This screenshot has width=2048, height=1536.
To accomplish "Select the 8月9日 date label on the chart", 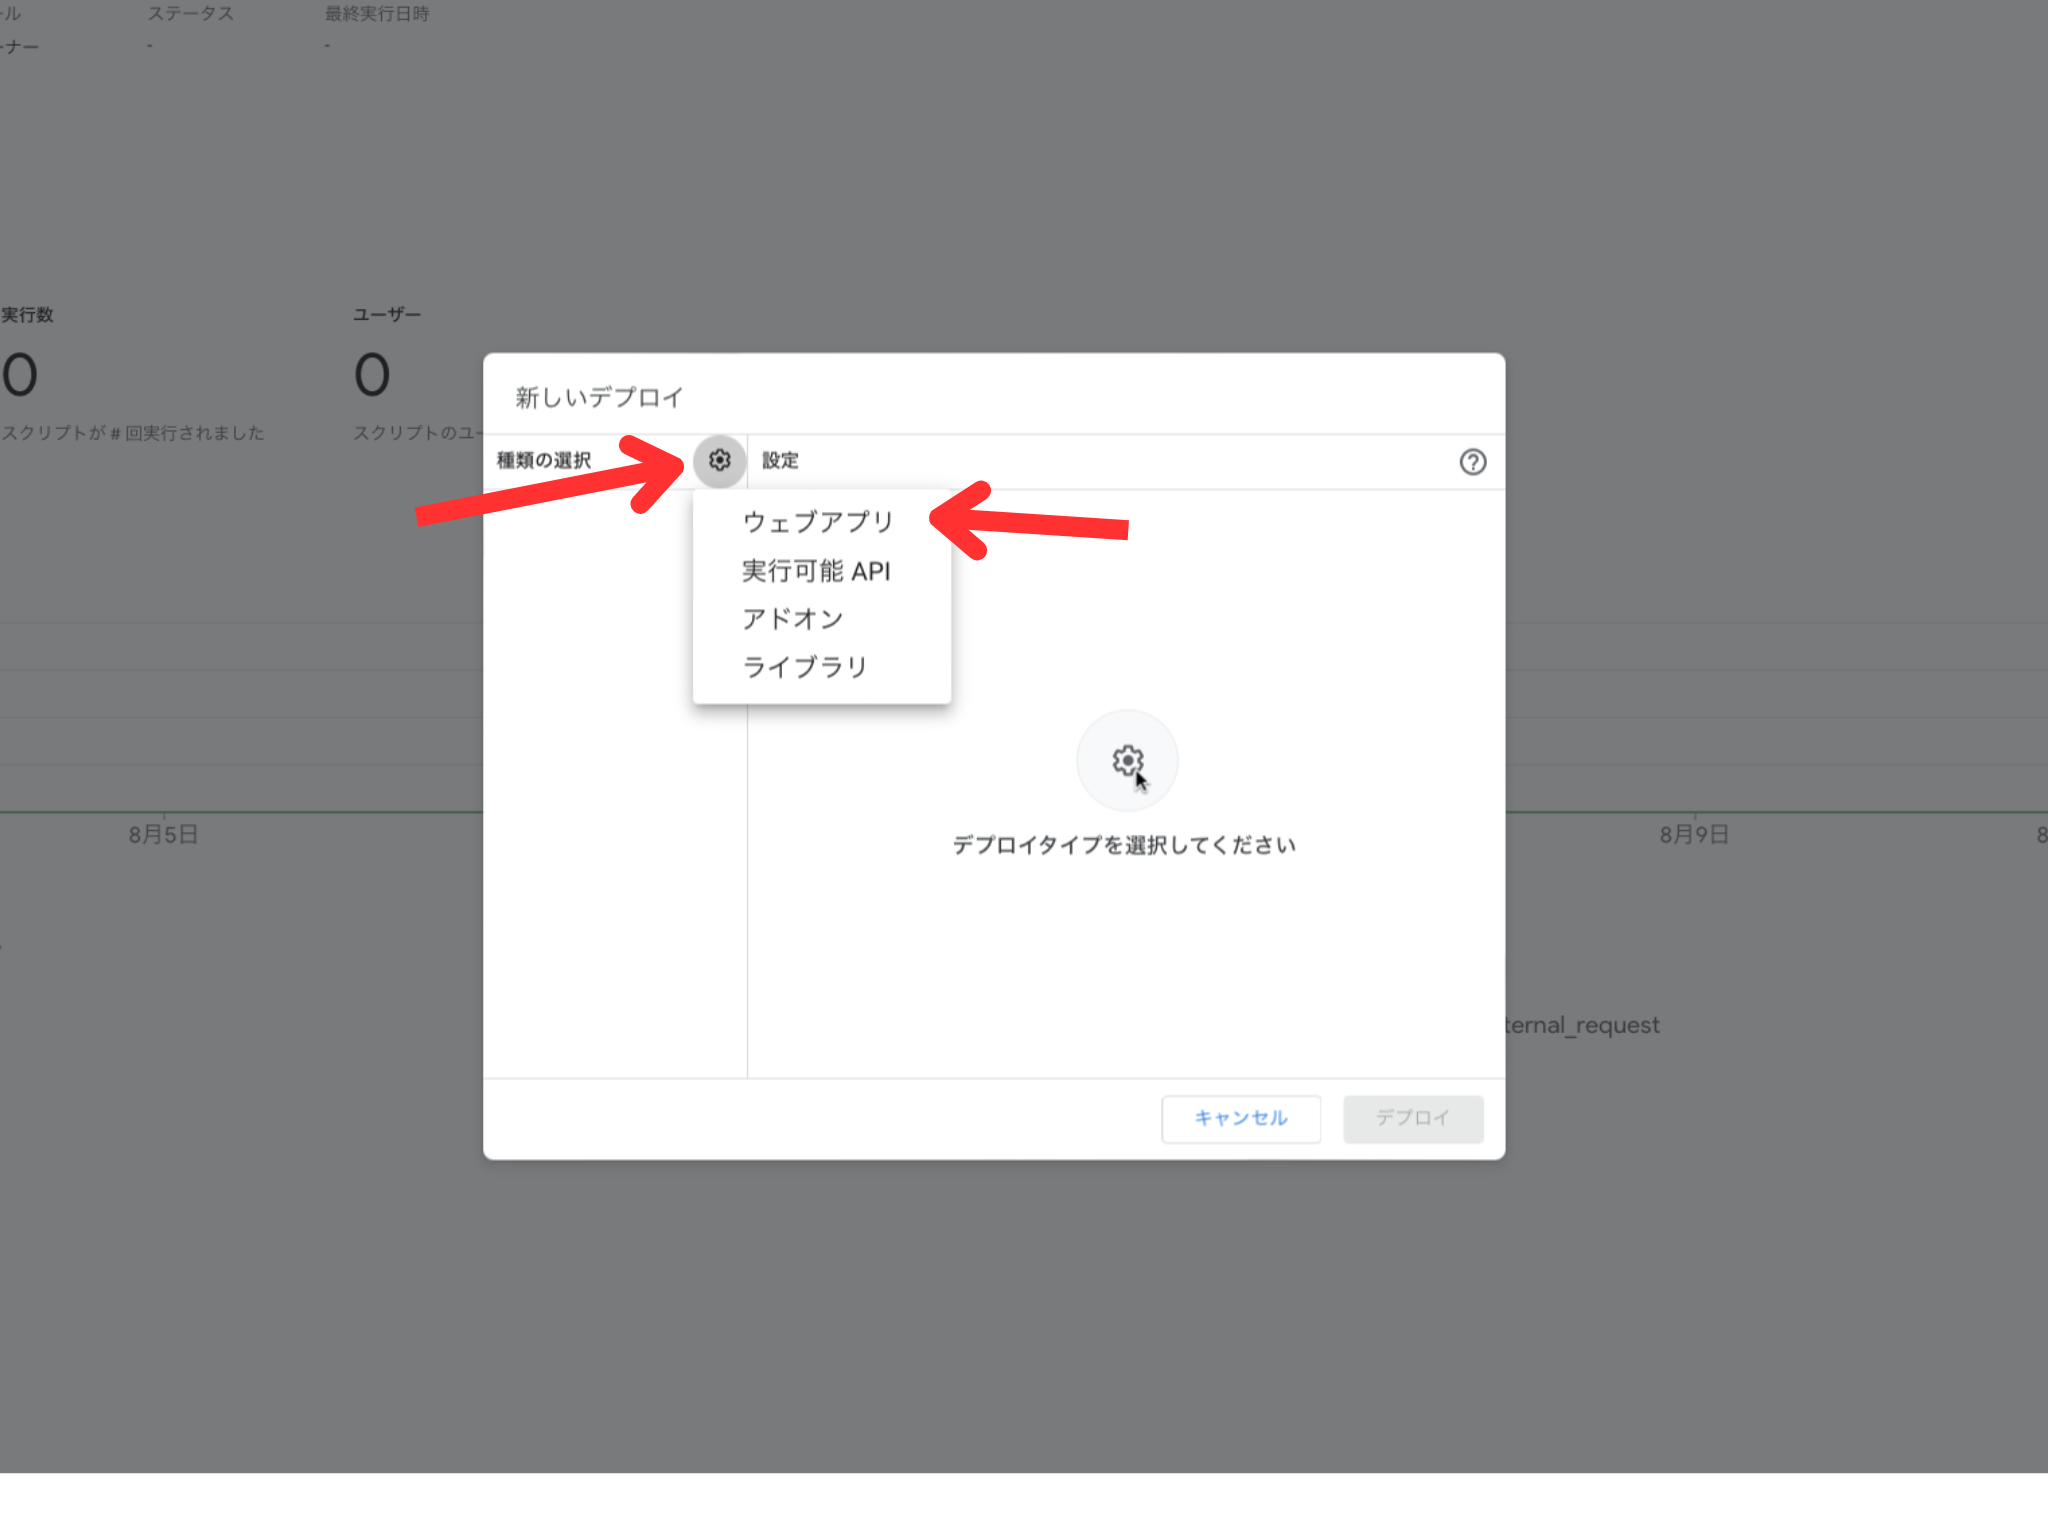I will [1694, 835].
